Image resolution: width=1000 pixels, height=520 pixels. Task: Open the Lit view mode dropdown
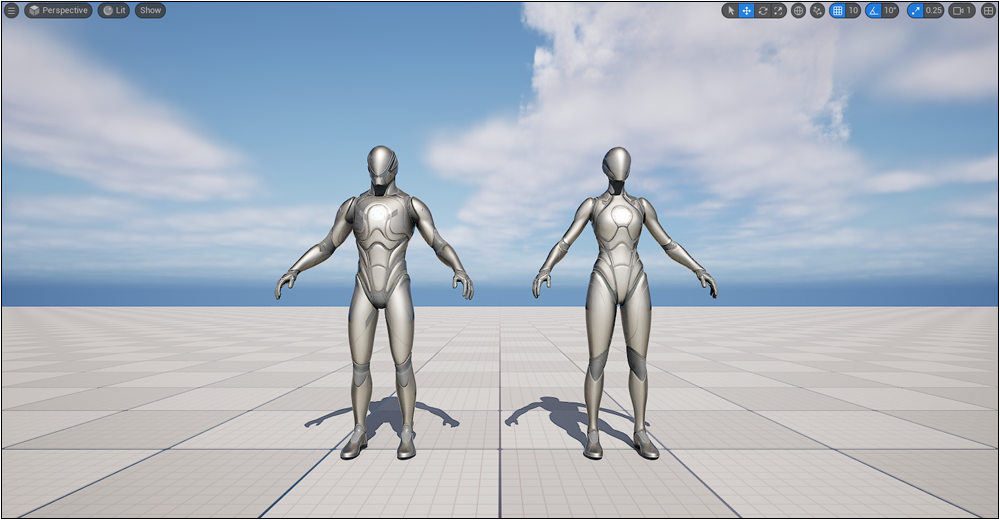pos(114,10)
